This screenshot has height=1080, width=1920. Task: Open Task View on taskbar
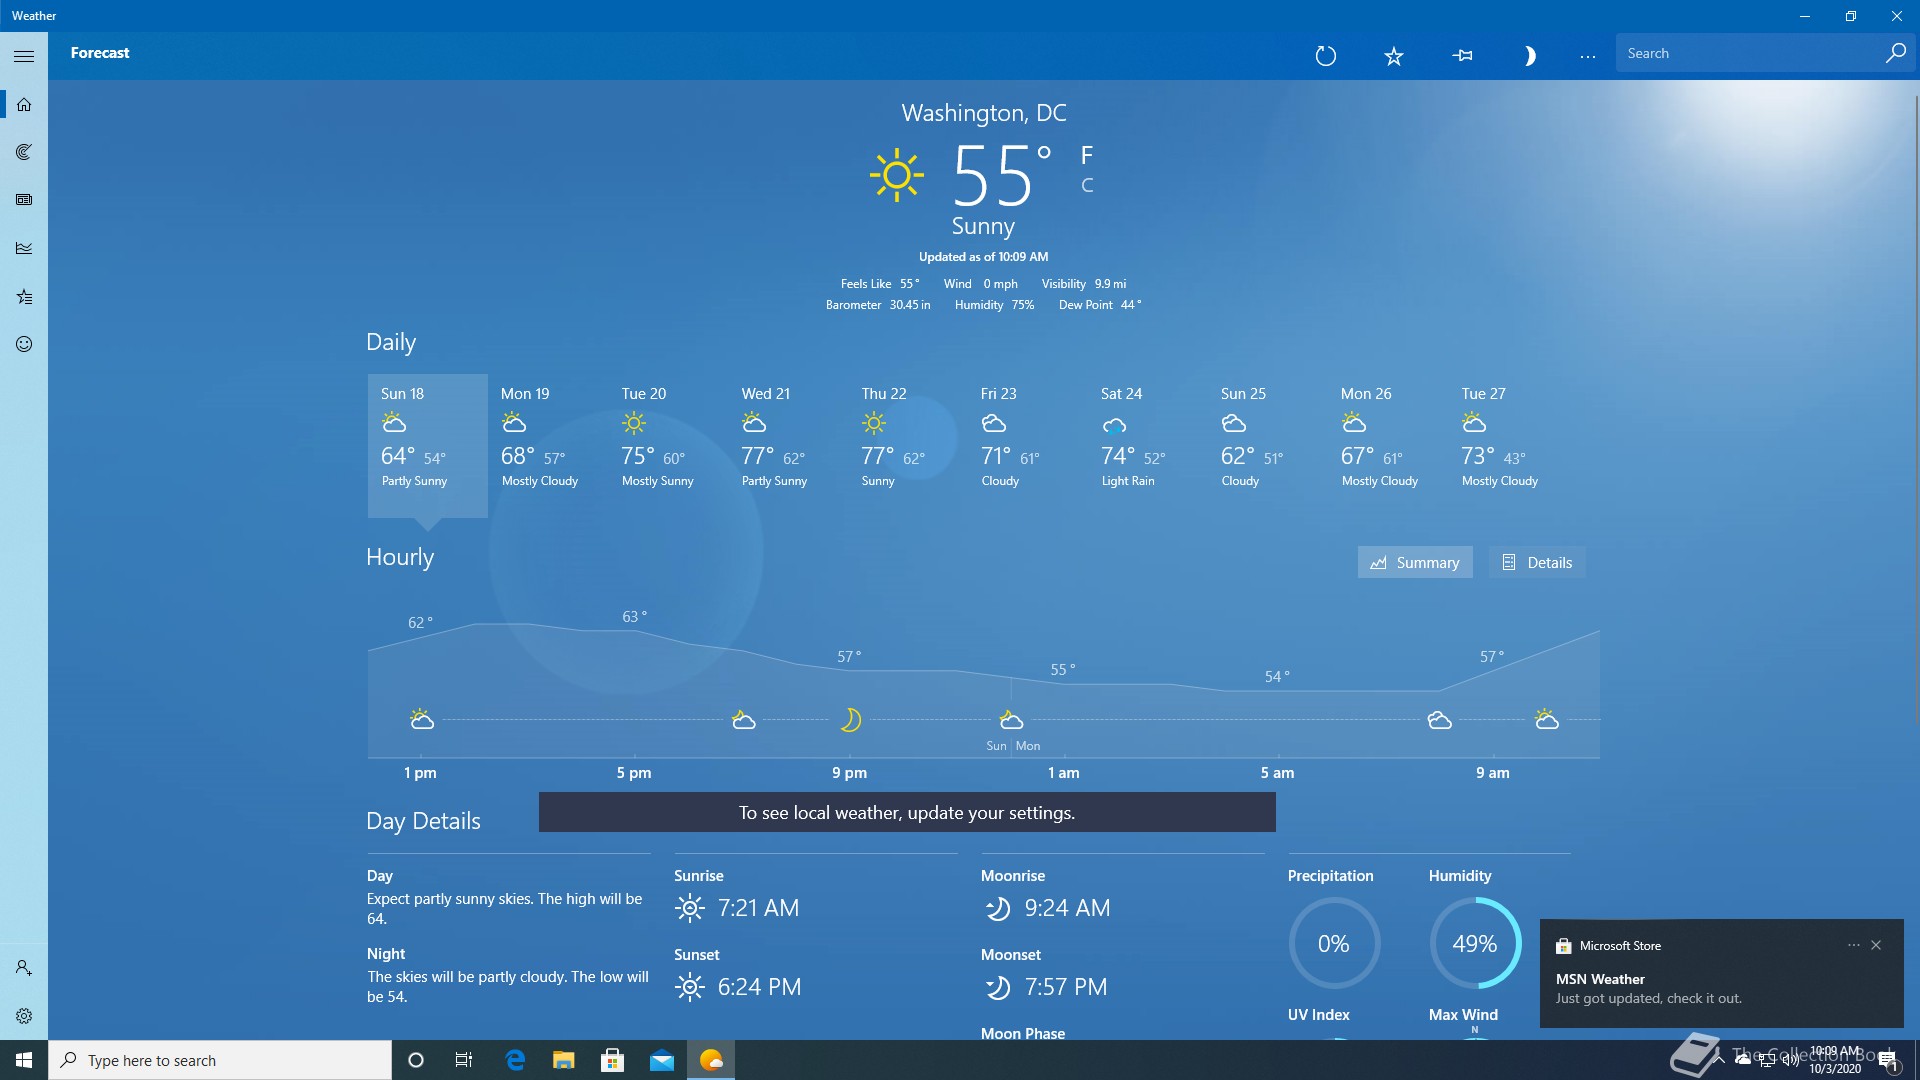464,1060
